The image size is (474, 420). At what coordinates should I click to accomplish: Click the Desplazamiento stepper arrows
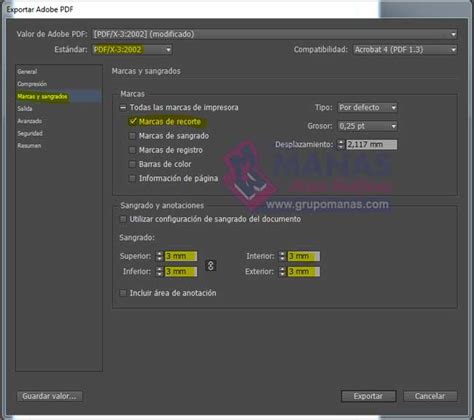click(341, 145)
